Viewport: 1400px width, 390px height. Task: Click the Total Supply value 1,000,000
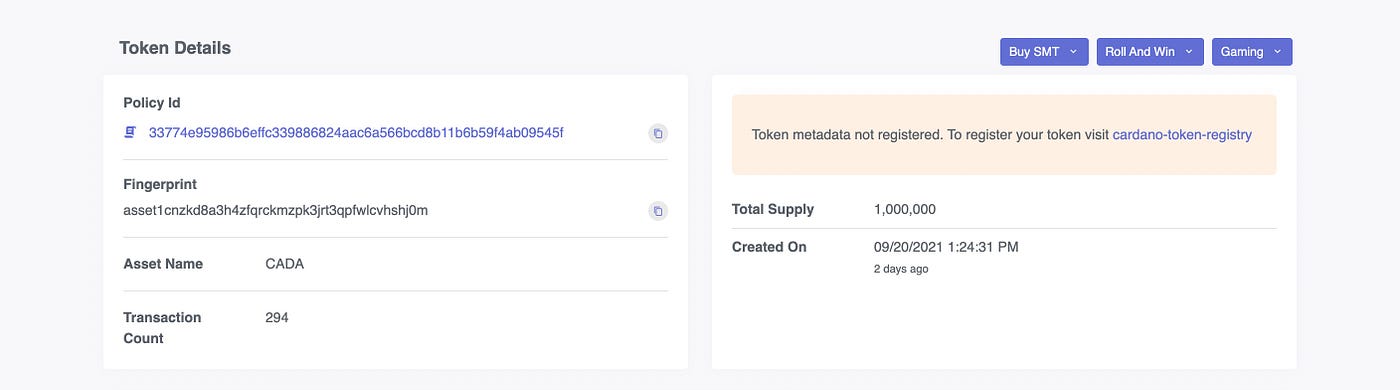pos(905,209)
